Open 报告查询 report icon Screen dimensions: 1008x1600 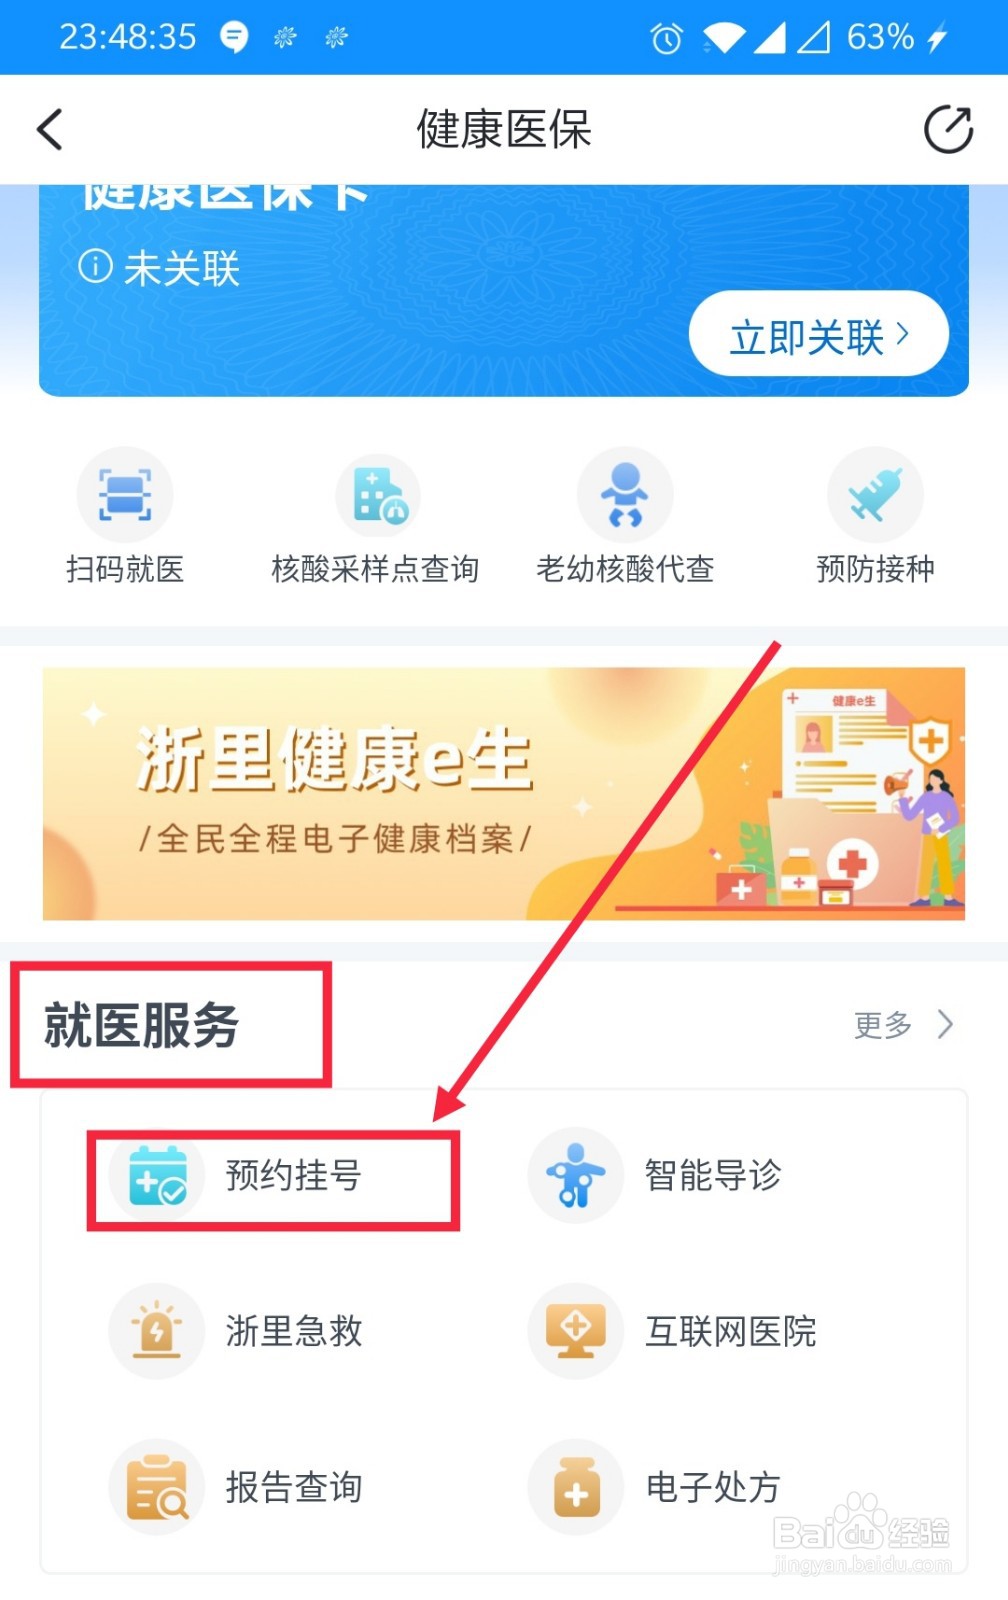click(x=157, y=1487)
